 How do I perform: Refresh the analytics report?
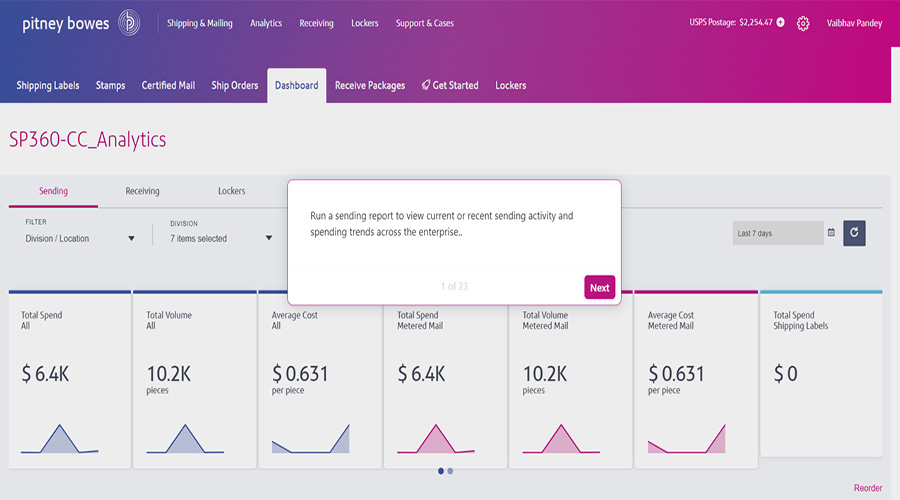pyautogui.click(x=854, y=233)
